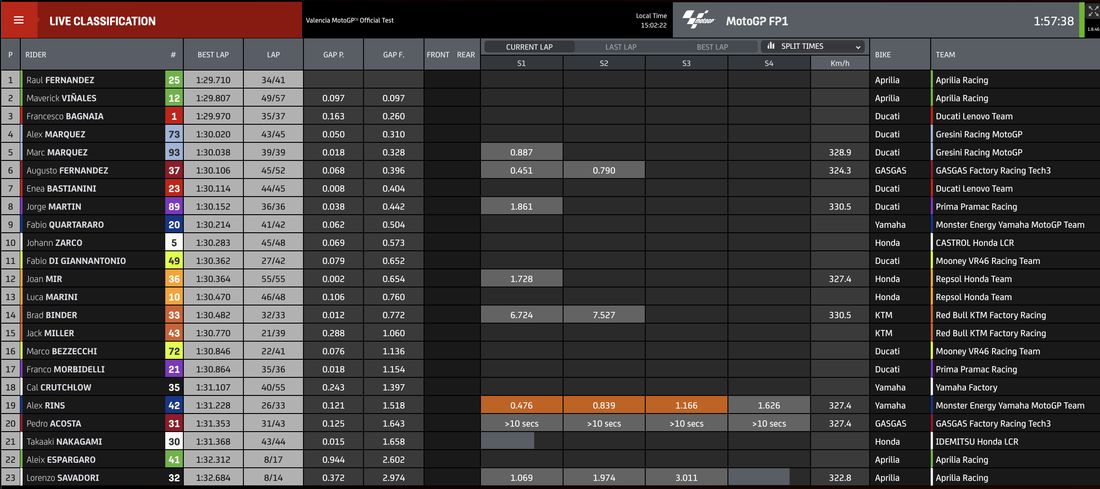
Task: Click the gap value 2.974
Action: coord(394,478)
